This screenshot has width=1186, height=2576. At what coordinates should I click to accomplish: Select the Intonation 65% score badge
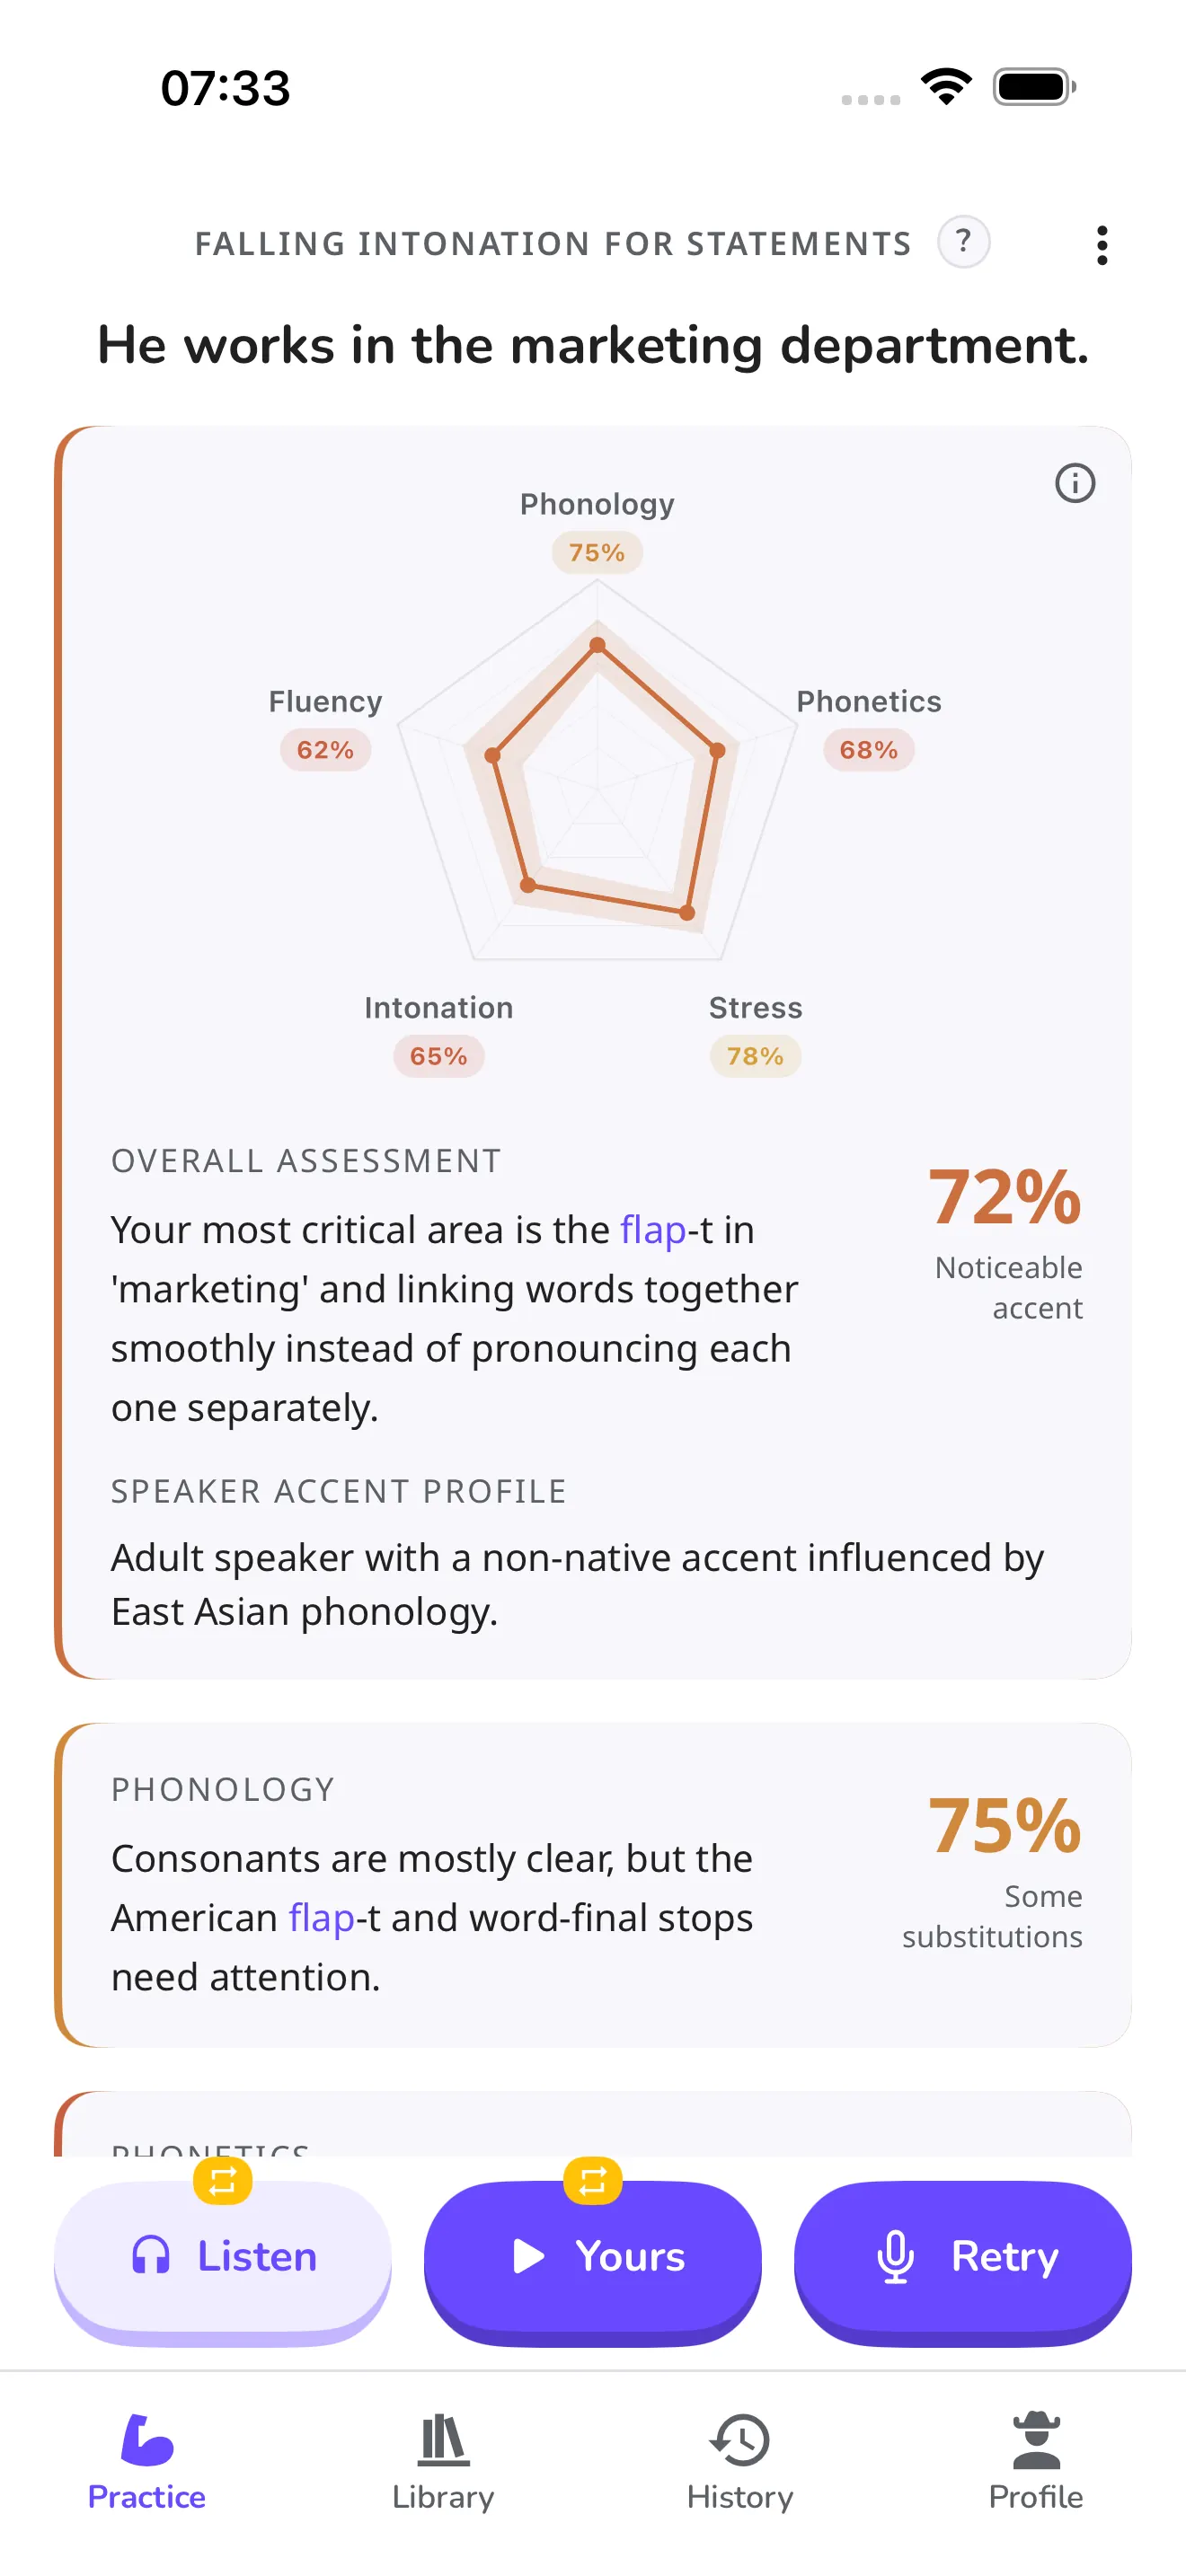coord(439,1056)
